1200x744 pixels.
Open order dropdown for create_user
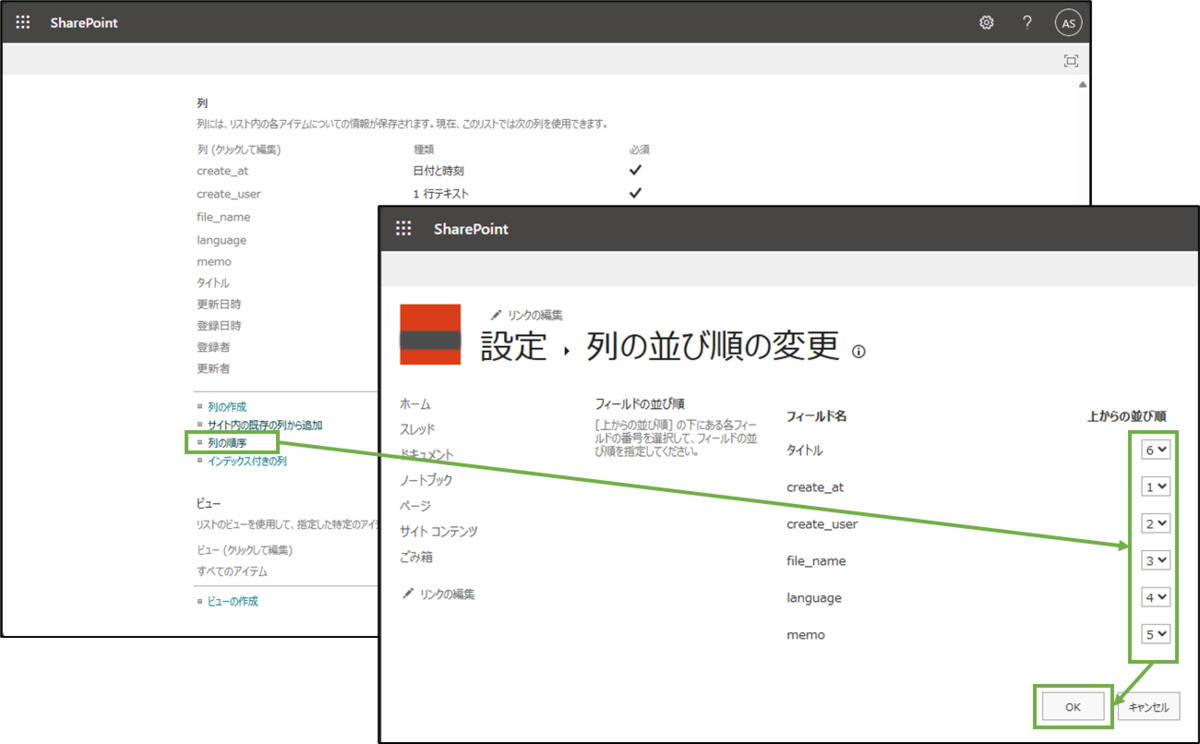click(x=1156, y=524)
